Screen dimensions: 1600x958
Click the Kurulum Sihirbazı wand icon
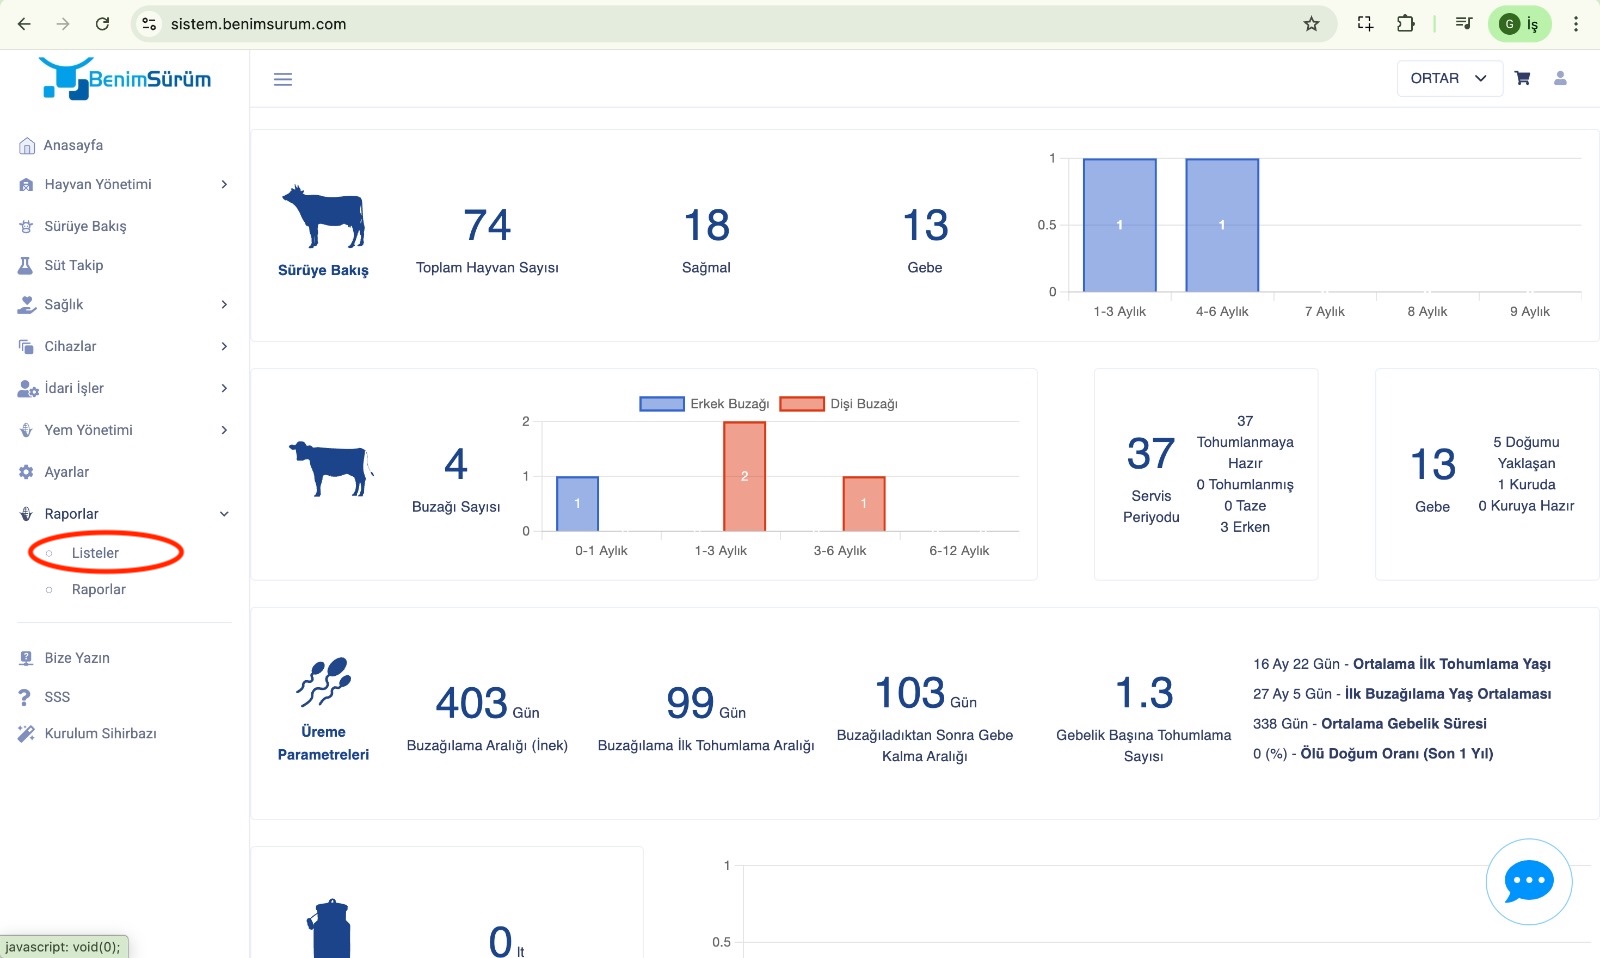tap(26, 733)
